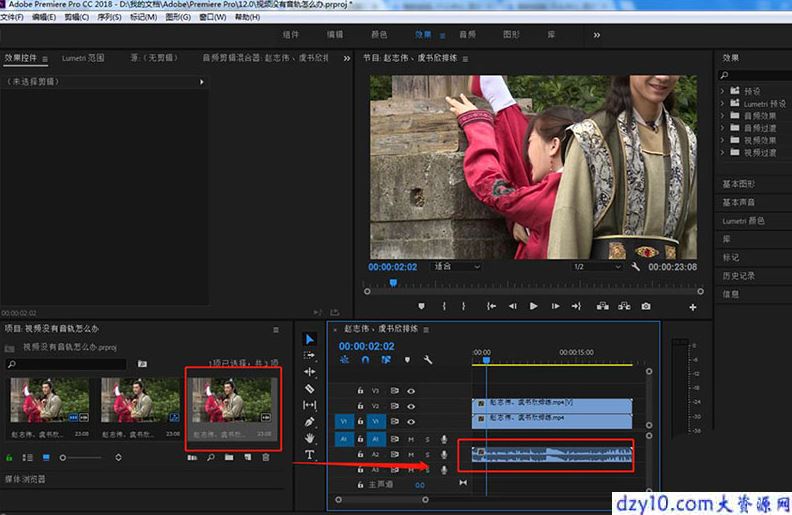
Task: Toggle lock on the V2 track
Action: coord(360,406)
